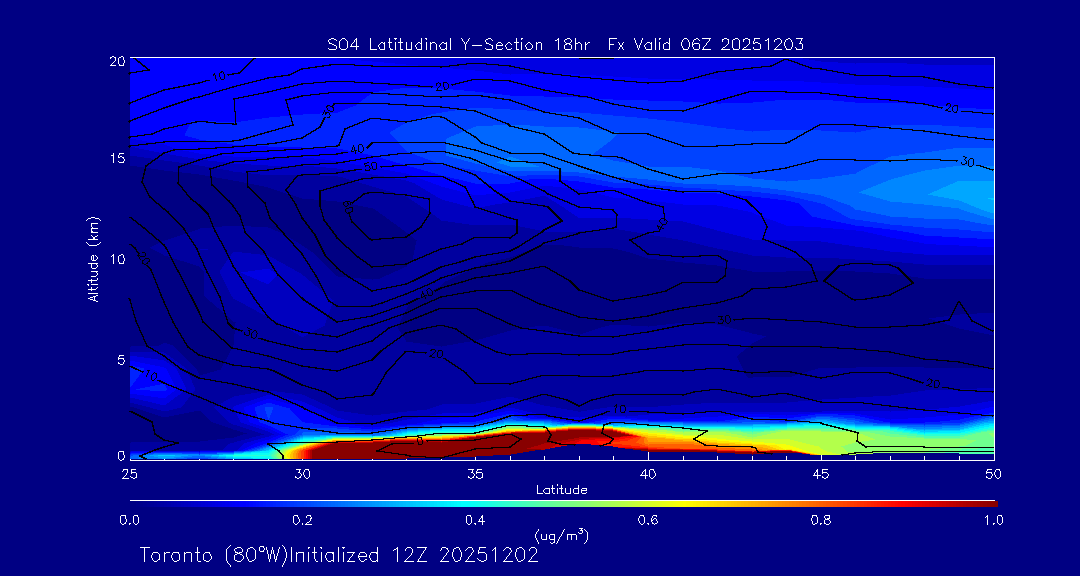1080x576 pixels.
Task: Click latitude axis tick label '35'
Action: 475,473
